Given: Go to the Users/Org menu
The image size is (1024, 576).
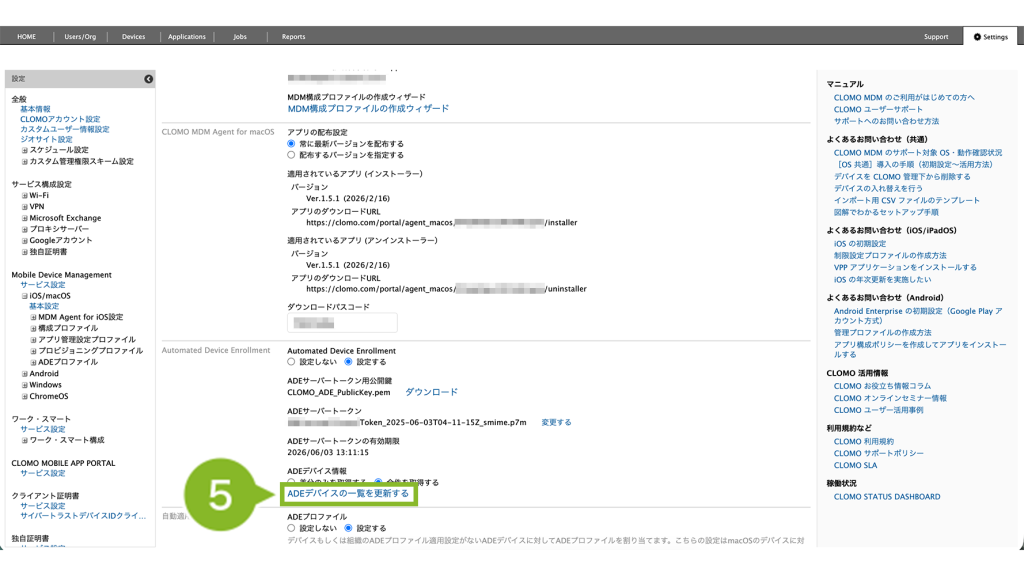Looking at the screenshot, I should click(x=80, y=37).
